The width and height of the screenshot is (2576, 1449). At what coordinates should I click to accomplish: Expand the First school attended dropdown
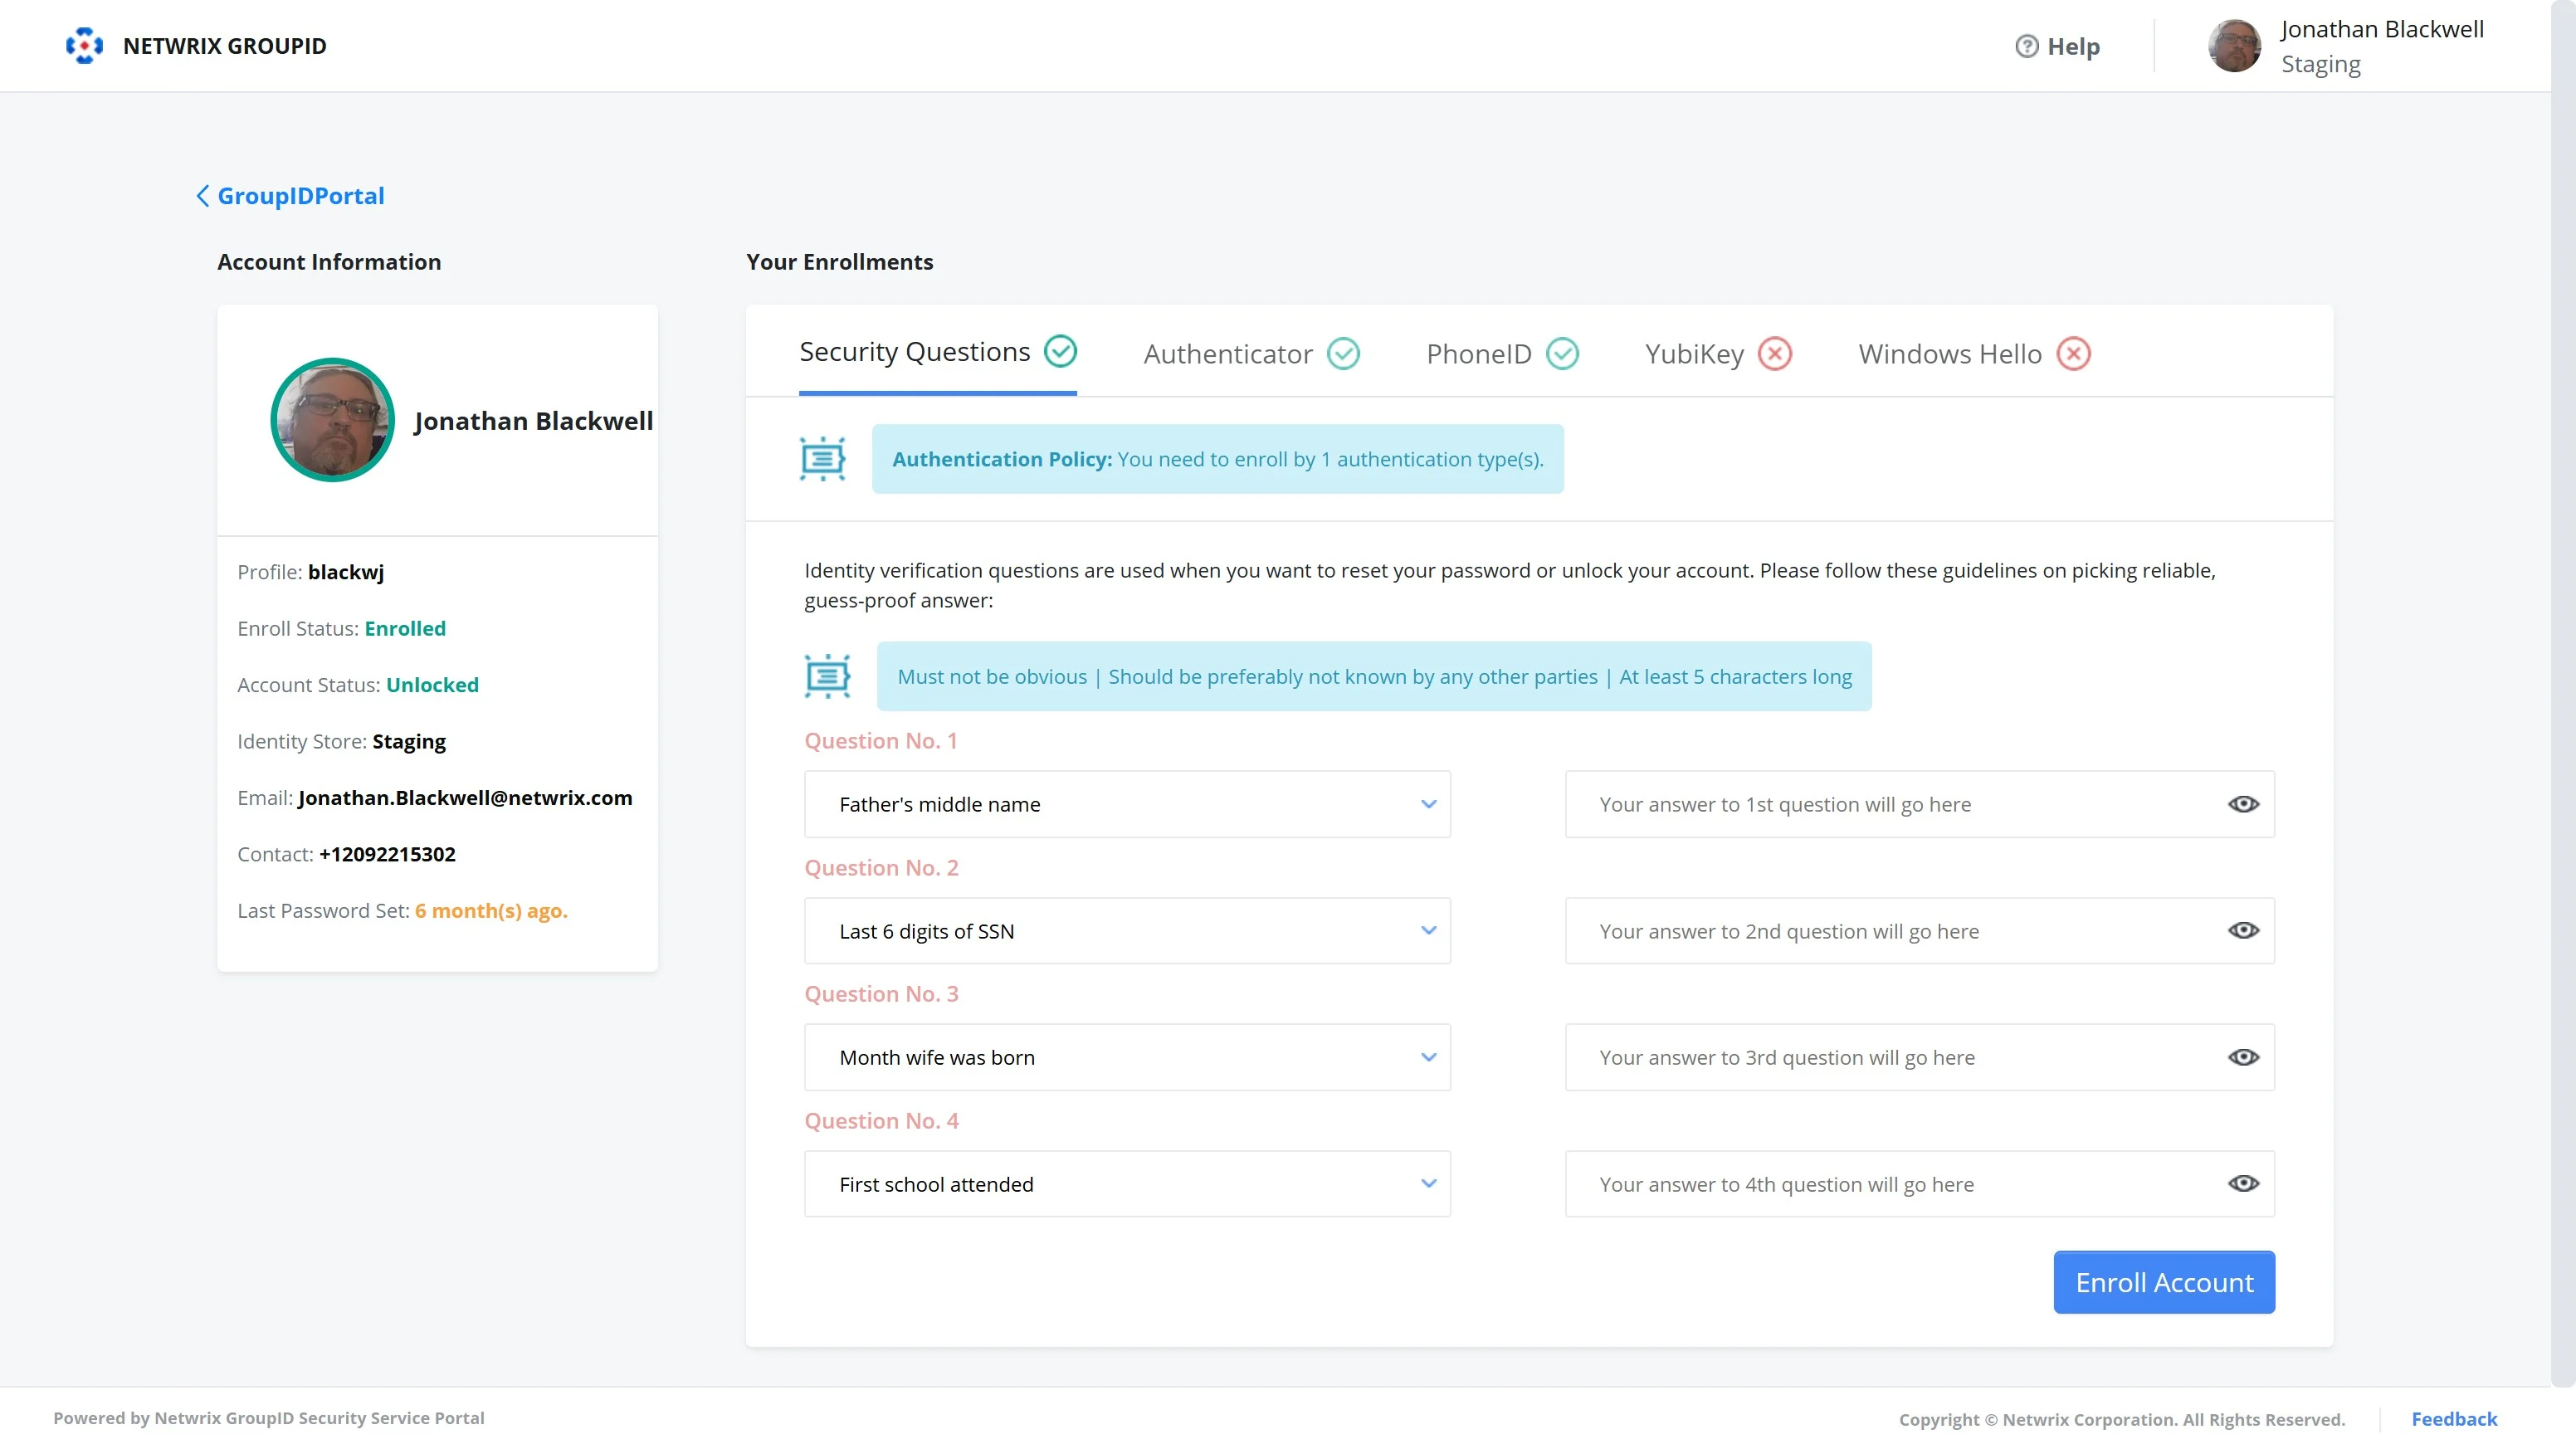(1127, 1183)
